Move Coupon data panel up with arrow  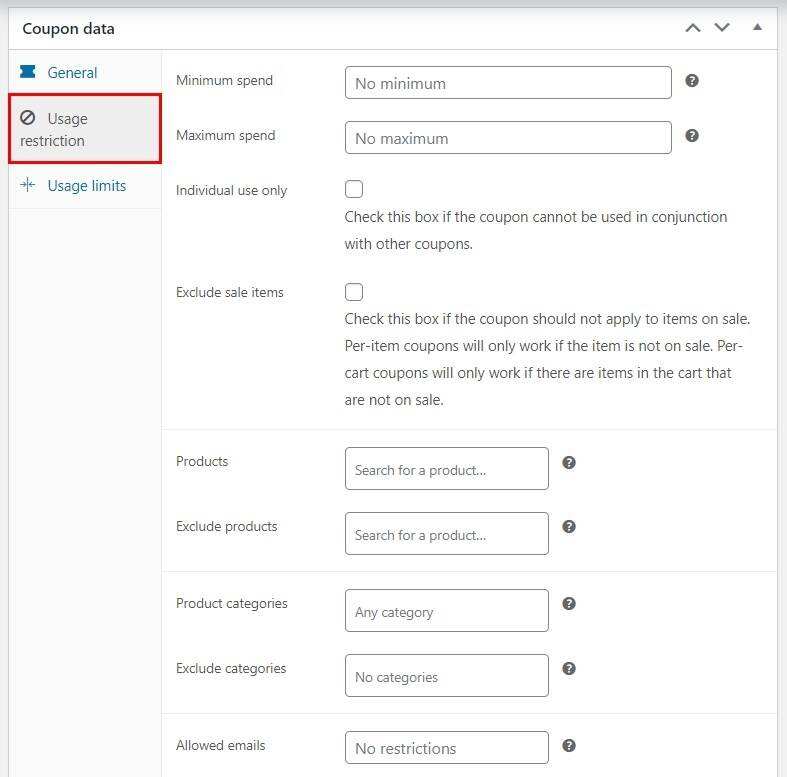[693, 28]
